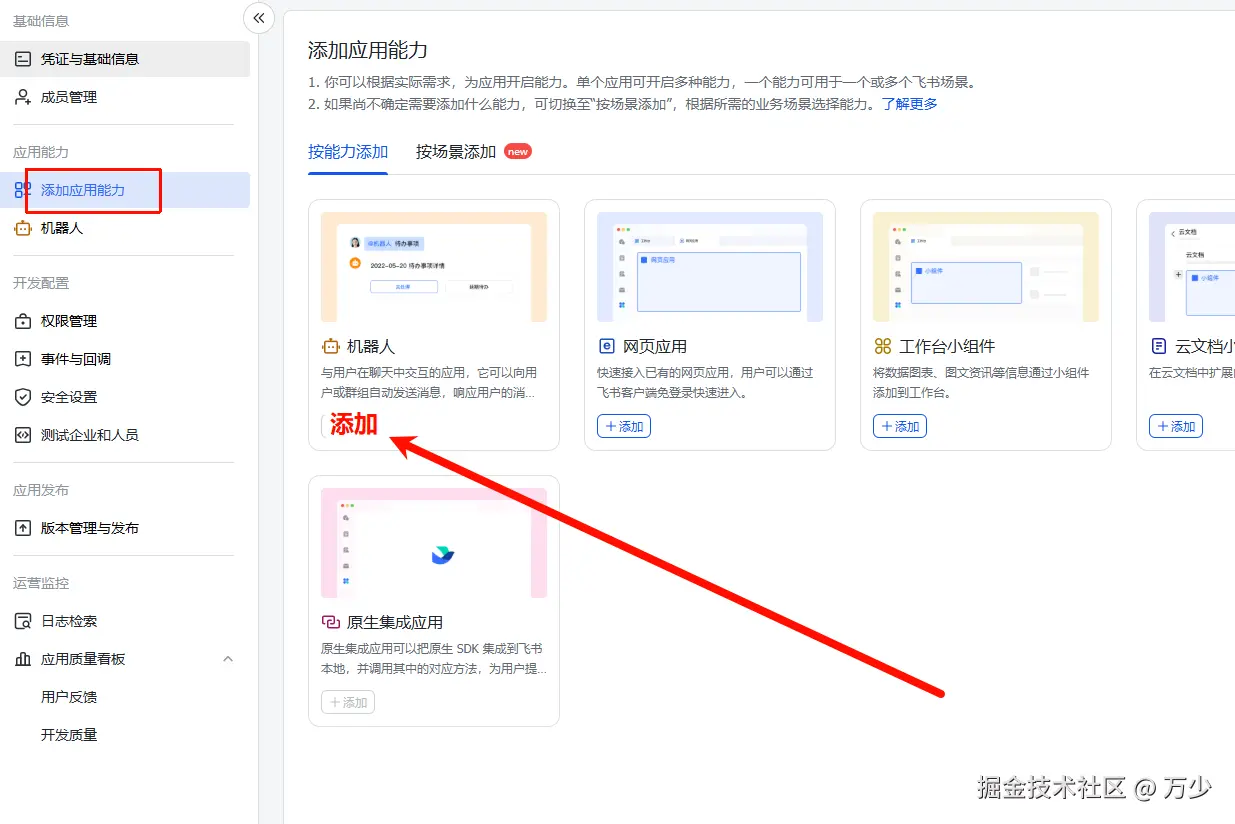Click the event icon beside 事件与回调
Screen dimensions: 1235x824
click(23, 359)
